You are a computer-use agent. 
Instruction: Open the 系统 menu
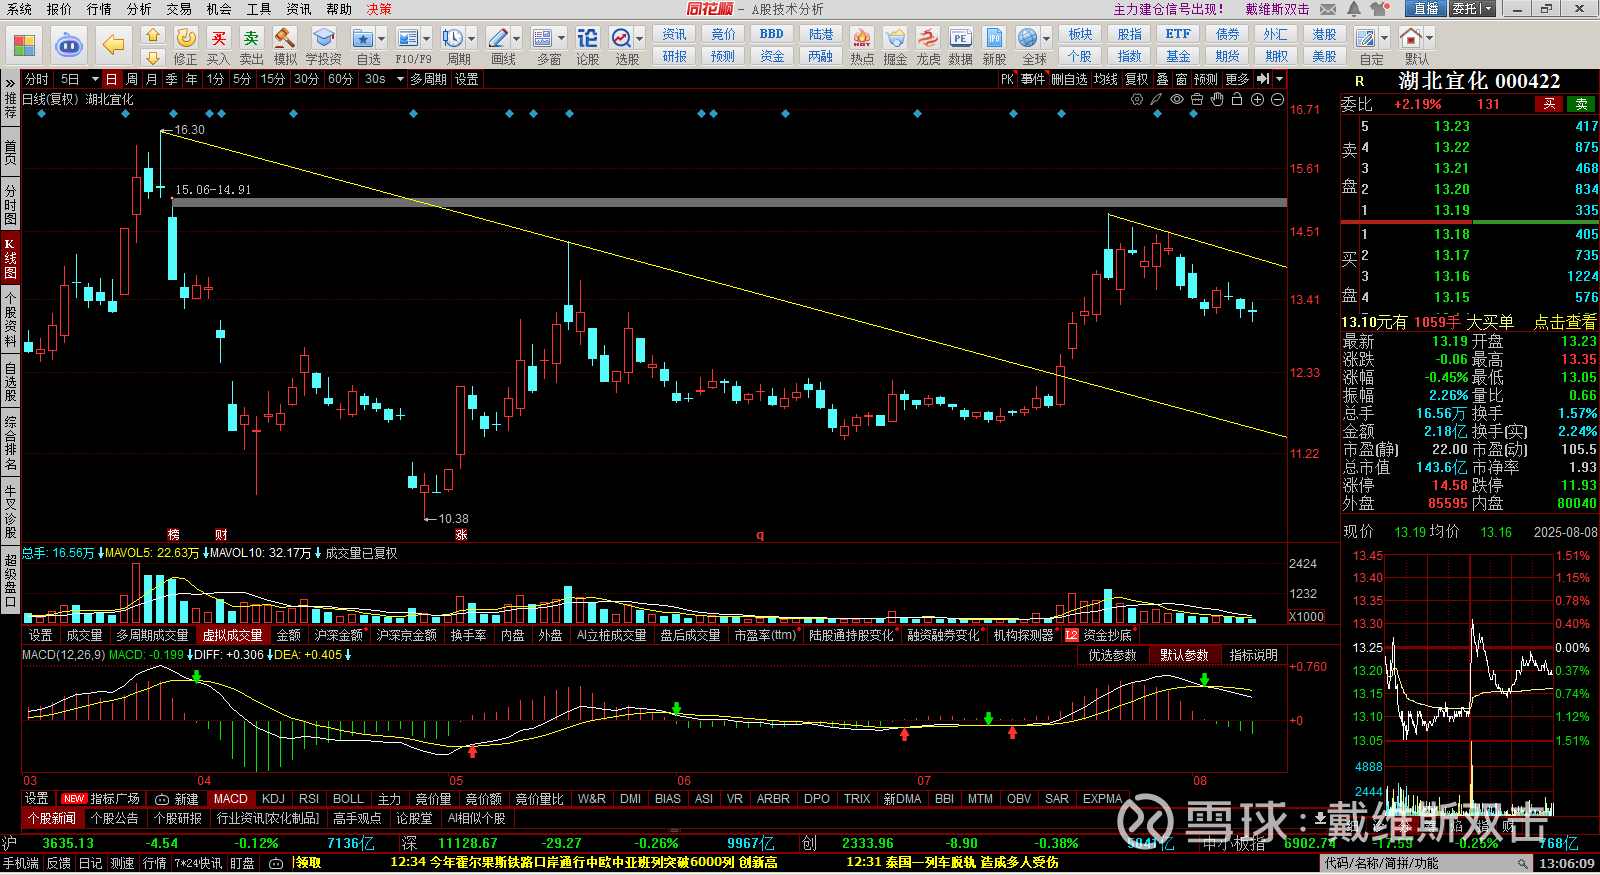tap(19, 9)
